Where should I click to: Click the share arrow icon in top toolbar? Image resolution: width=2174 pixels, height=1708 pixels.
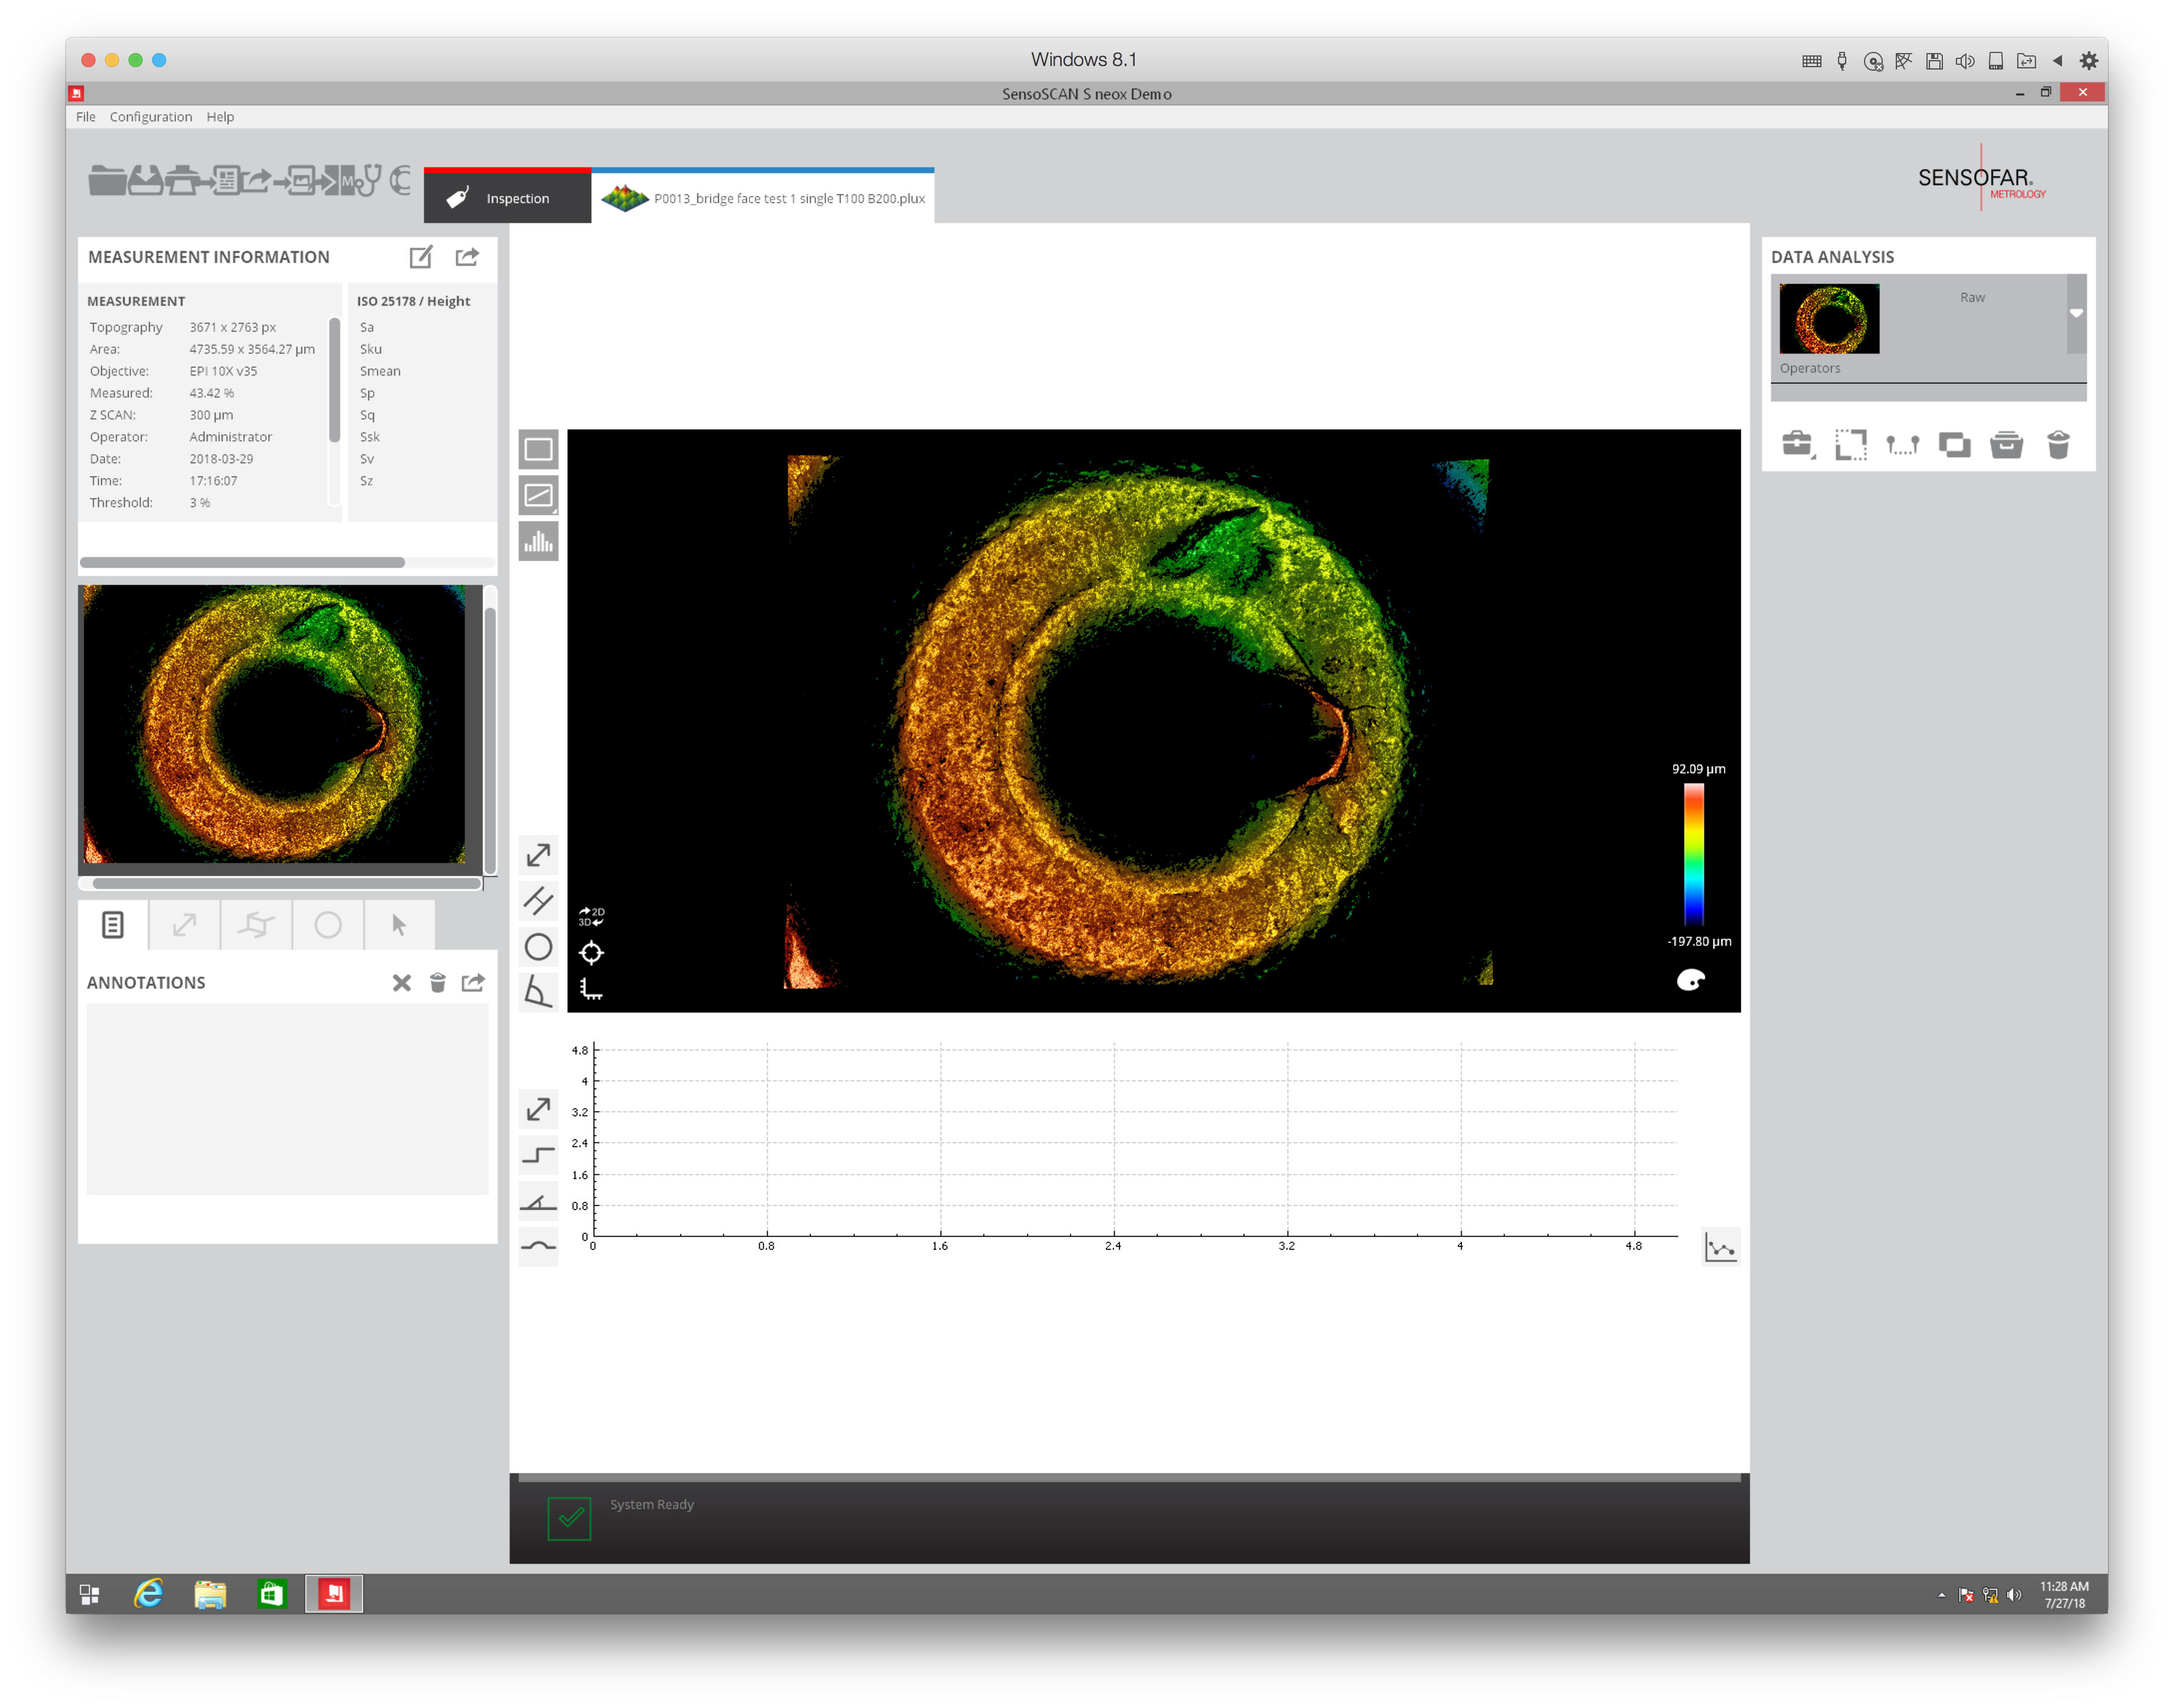tap(258, 180)
